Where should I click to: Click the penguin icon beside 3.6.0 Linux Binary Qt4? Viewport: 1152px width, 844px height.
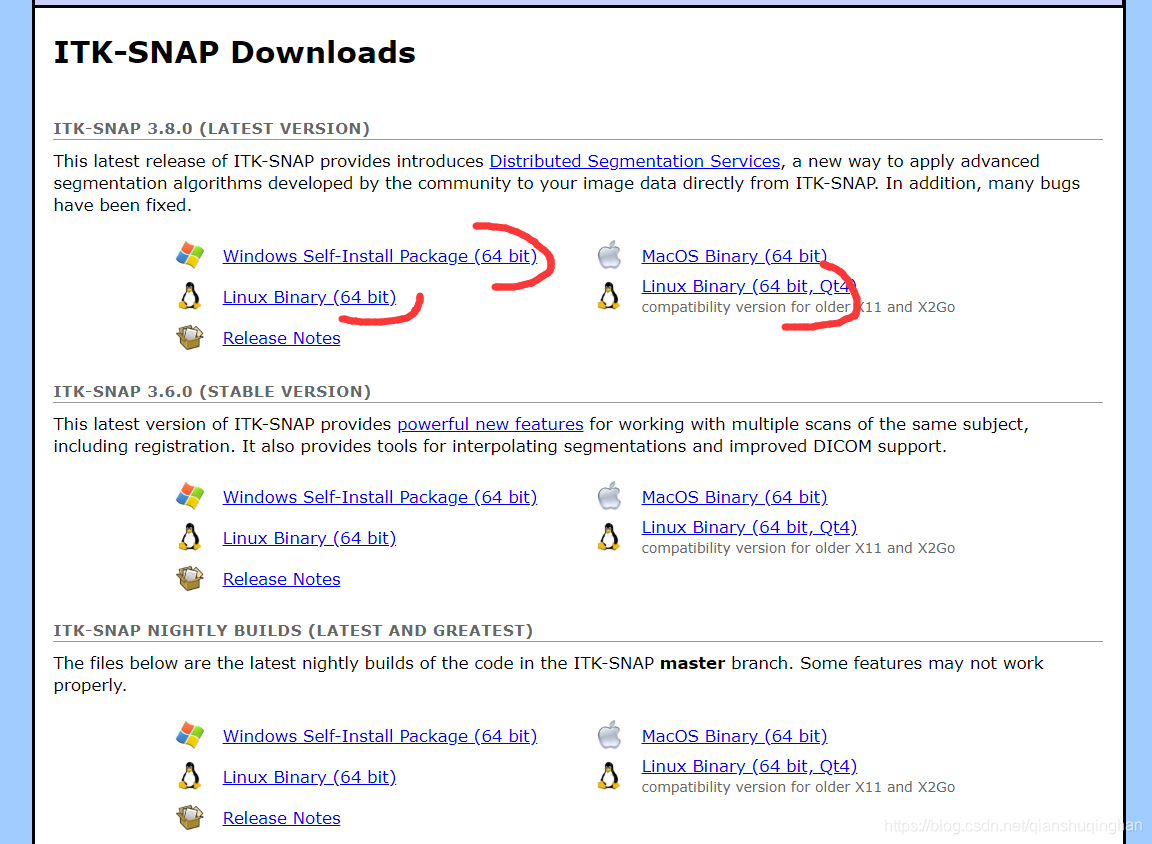tap(609, 537)
